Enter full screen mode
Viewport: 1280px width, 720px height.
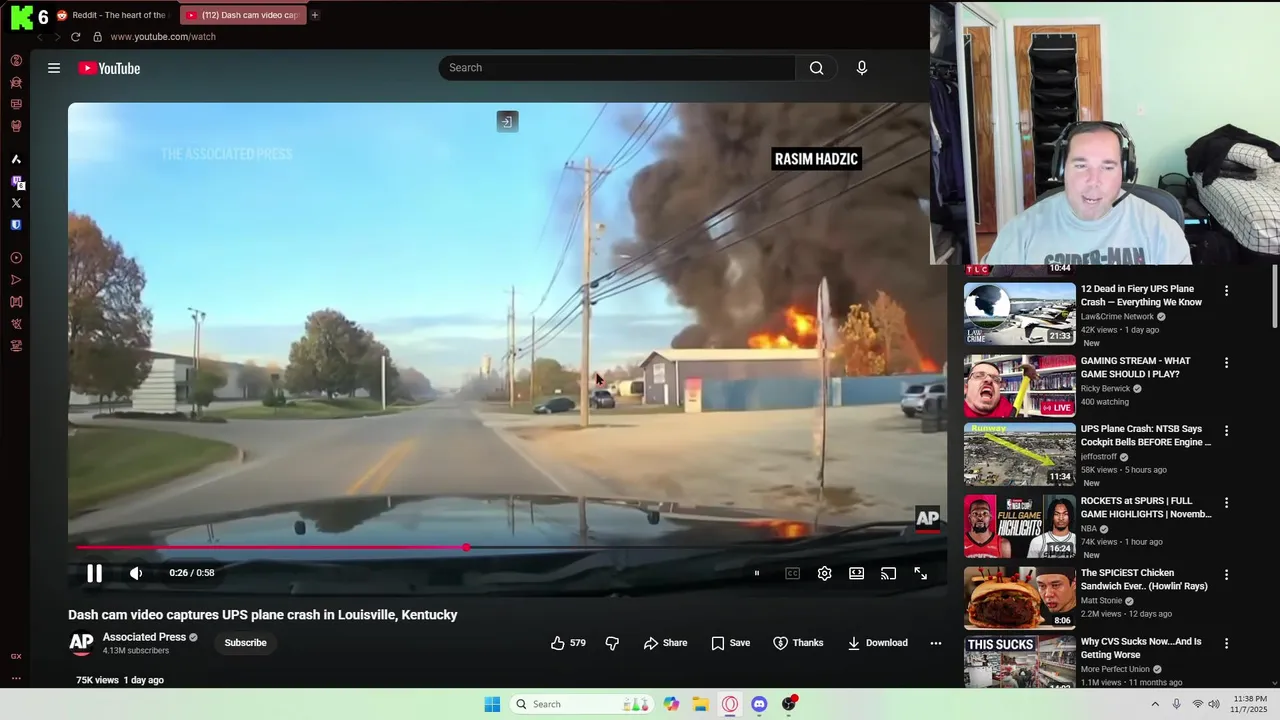point(920,573)
